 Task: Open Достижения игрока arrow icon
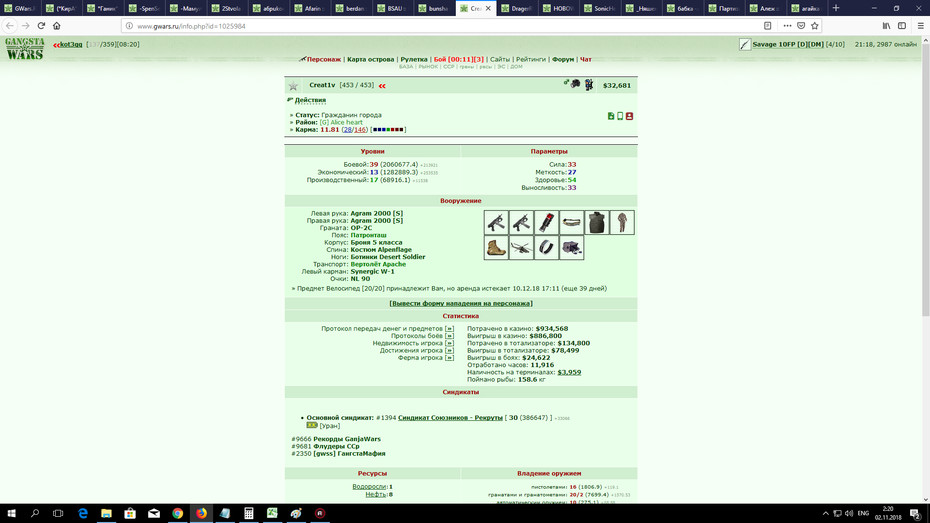[450, 350]
